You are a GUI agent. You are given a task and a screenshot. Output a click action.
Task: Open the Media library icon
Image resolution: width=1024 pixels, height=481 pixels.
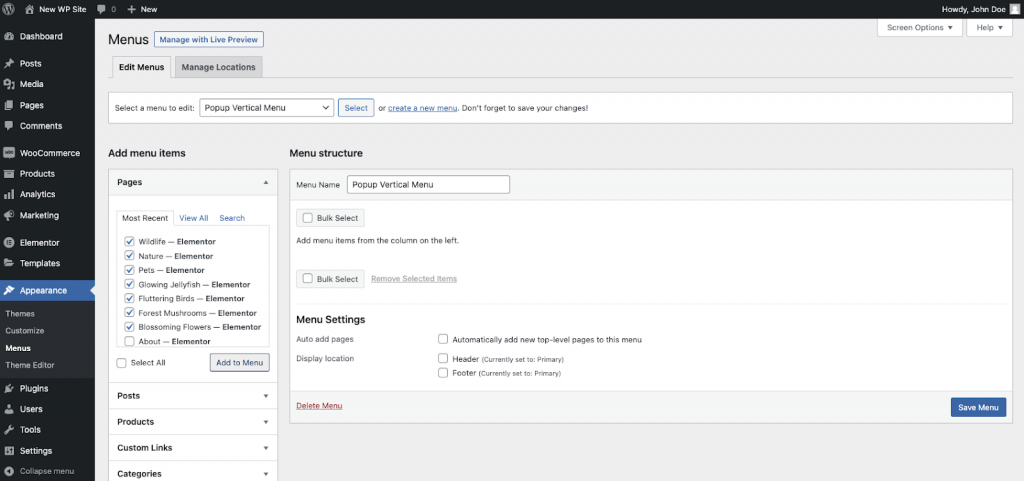pyautogui.click(x=9, y=84)
